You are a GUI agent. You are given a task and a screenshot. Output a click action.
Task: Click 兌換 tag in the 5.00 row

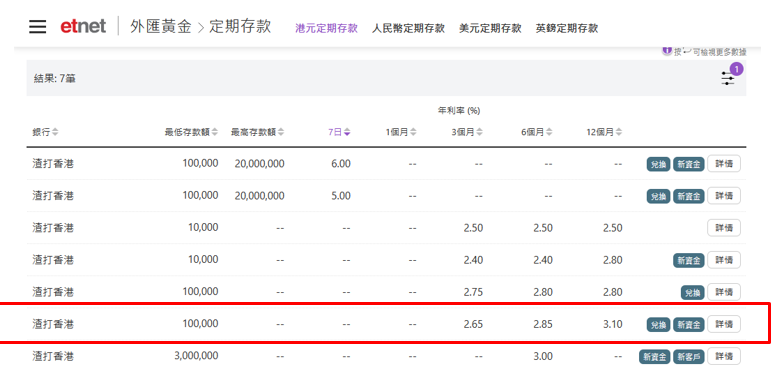[x=659, y=196]
